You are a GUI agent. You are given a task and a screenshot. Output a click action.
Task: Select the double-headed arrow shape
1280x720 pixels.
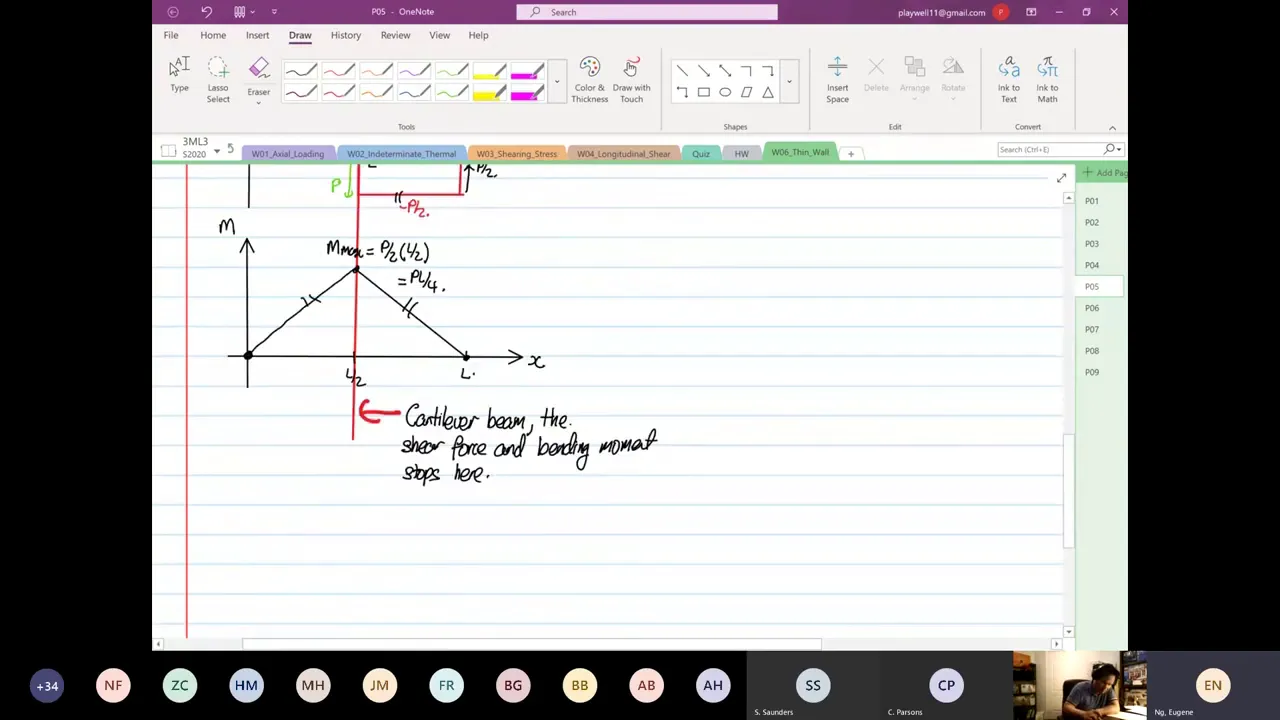(x=725, y=71)
